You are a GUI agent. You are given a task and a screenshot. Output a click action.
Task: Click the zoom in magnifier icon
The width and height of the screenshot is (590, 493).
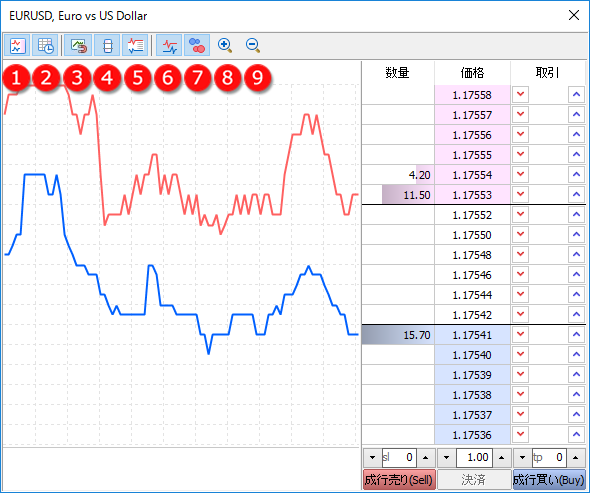click(225, 46)
